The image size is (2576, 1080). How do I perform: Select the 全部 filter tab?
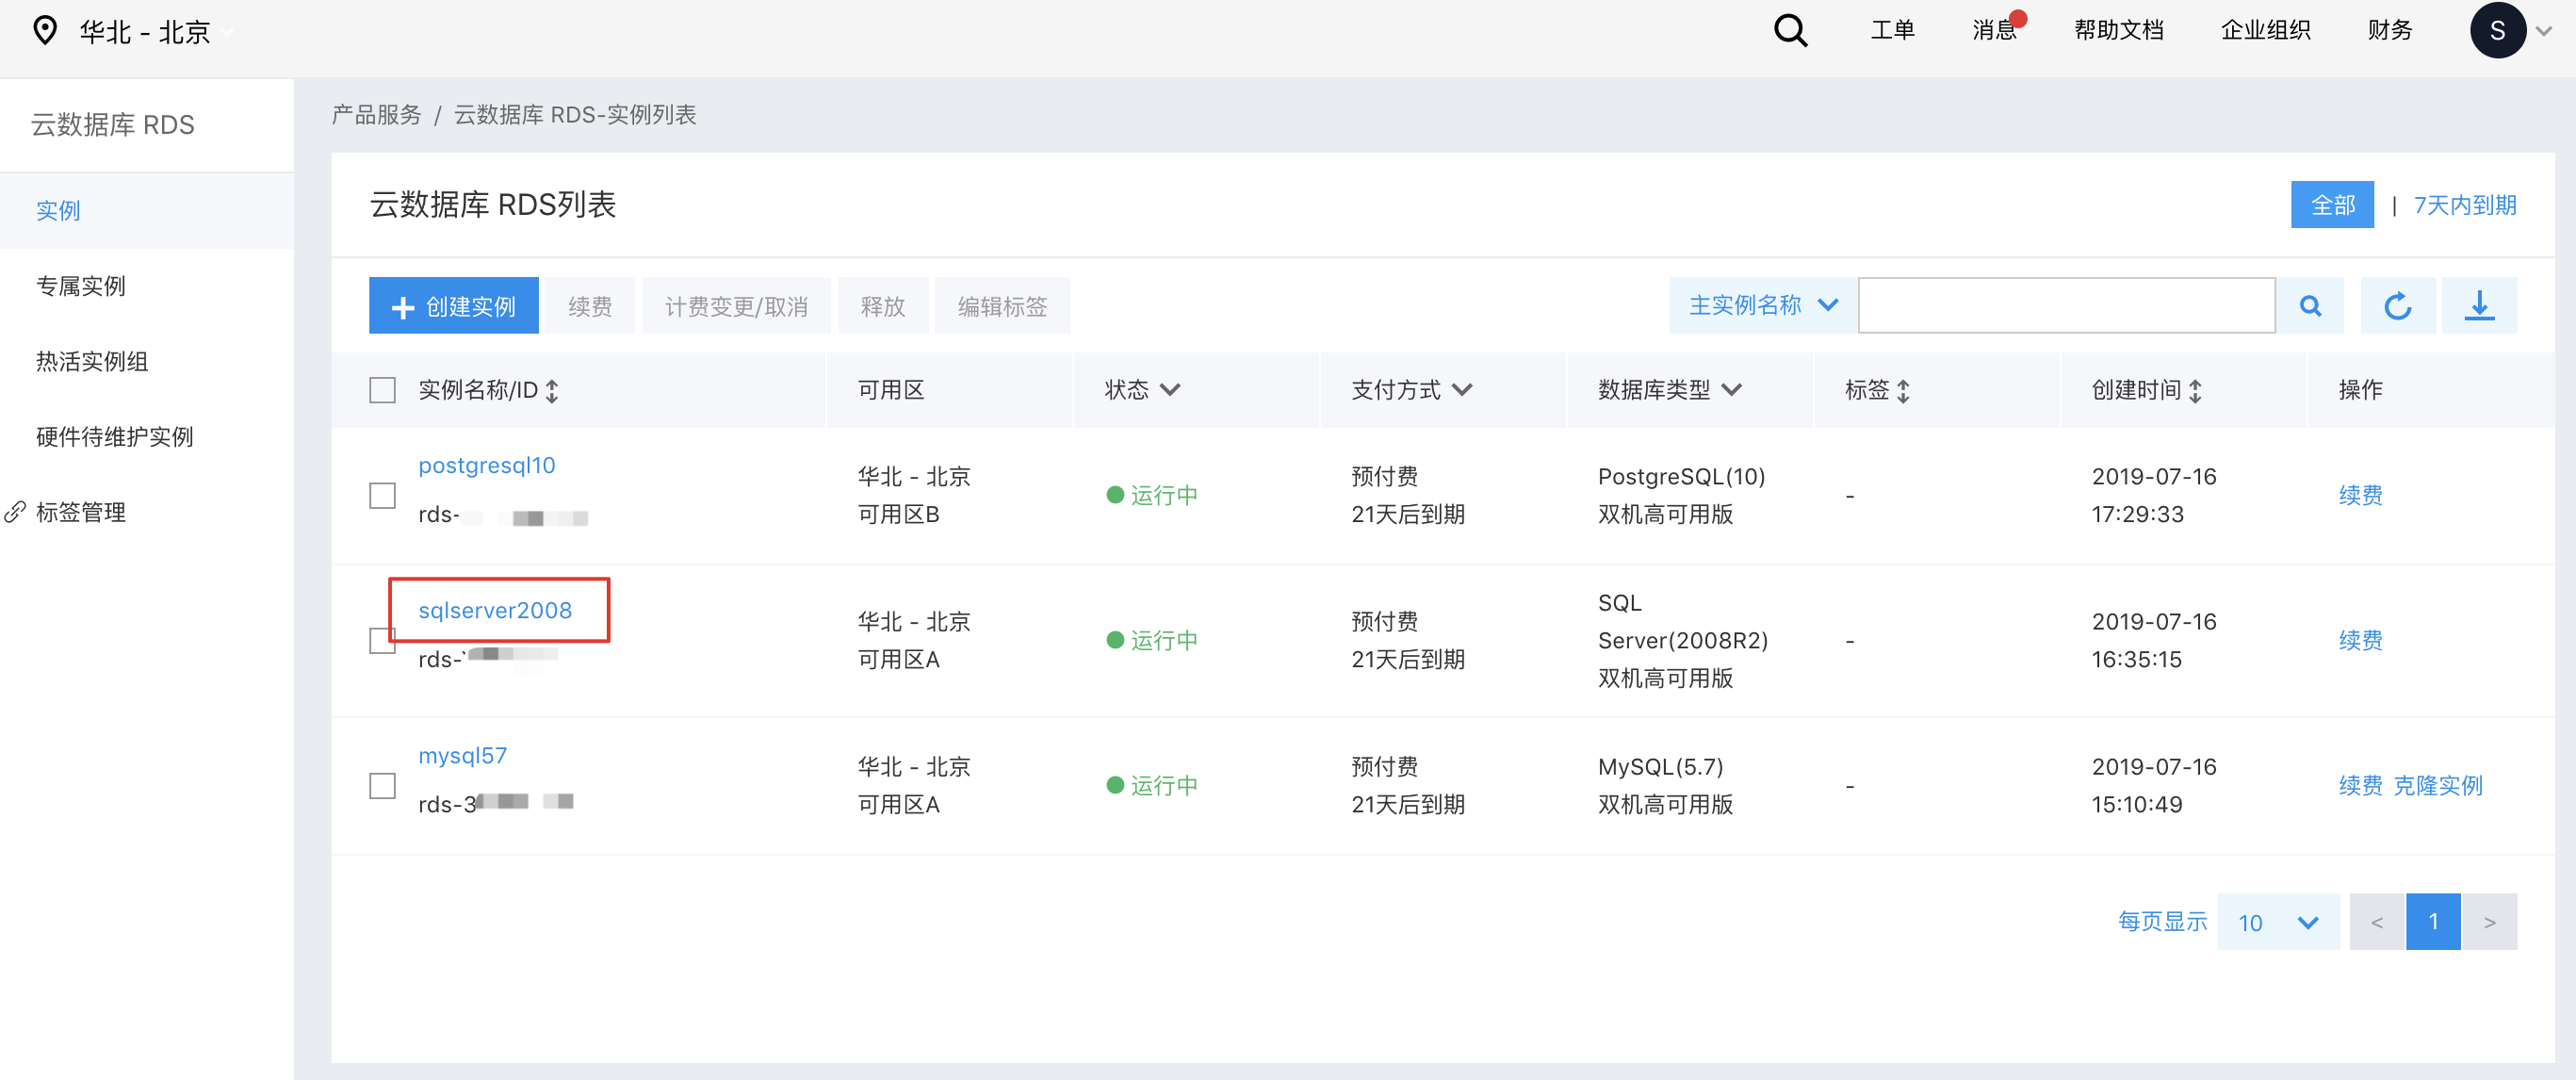pos(2332,205)
